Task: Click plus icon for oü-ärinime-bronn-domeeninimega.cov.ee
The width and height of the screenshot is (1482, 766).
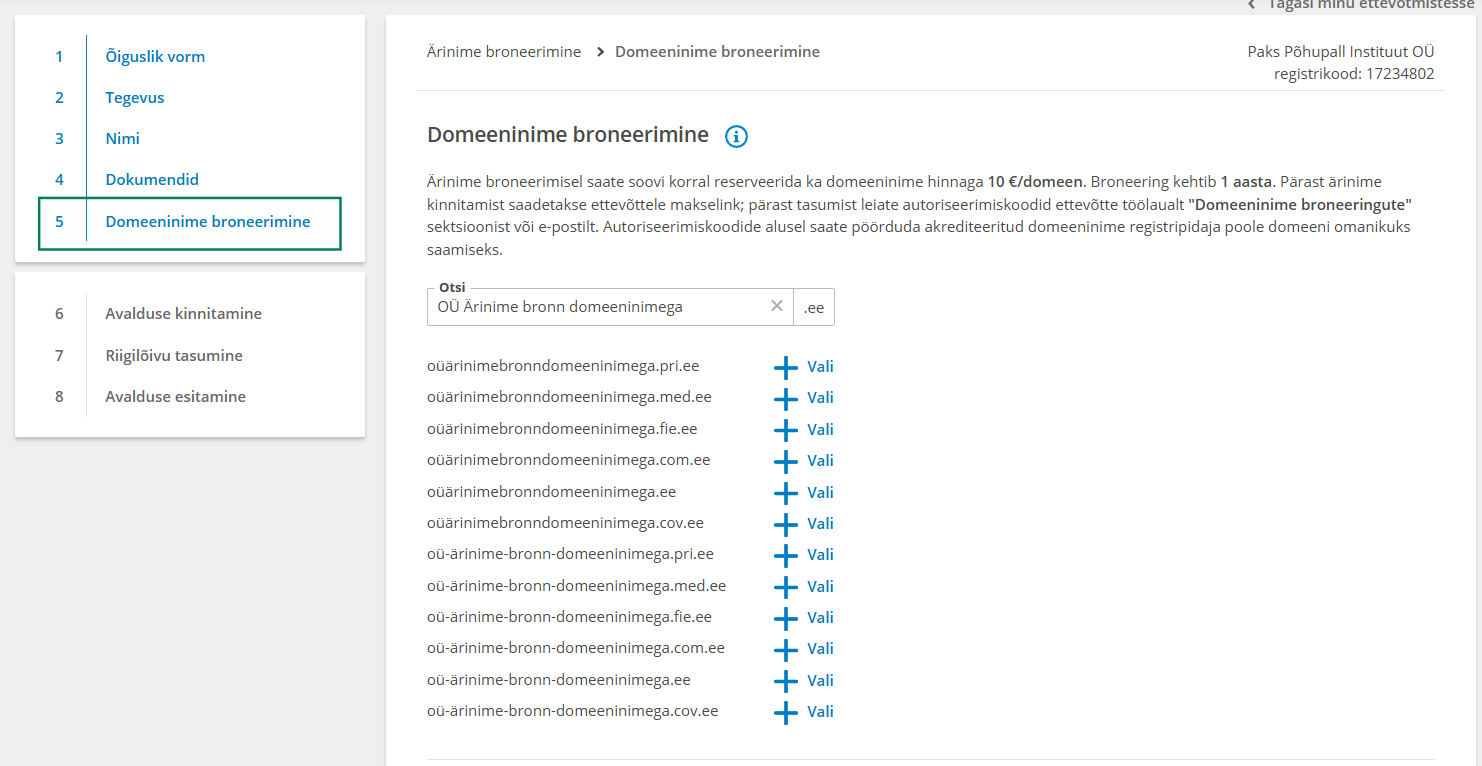Action: (786, 712)
